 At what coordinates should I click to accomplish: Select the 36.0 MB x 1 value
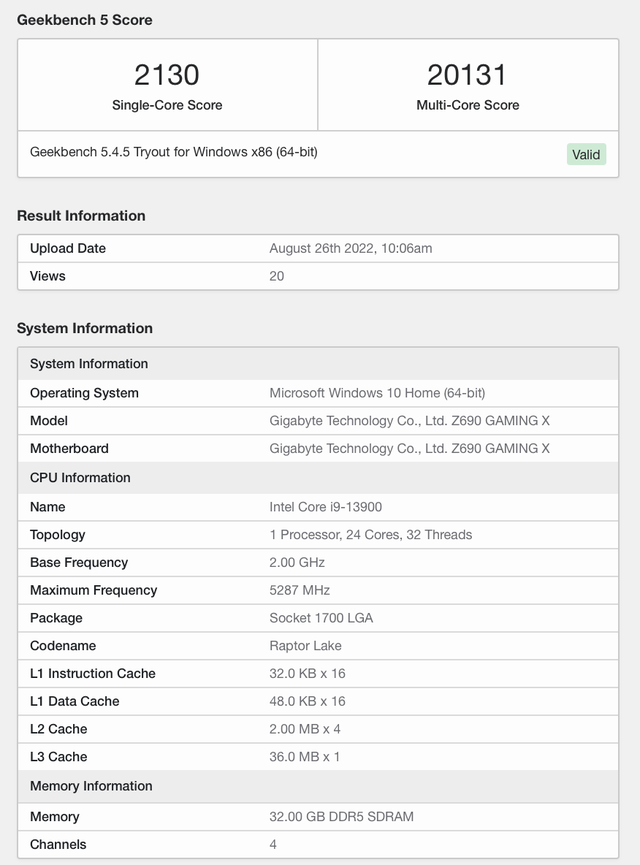click(x=305, y=756)
